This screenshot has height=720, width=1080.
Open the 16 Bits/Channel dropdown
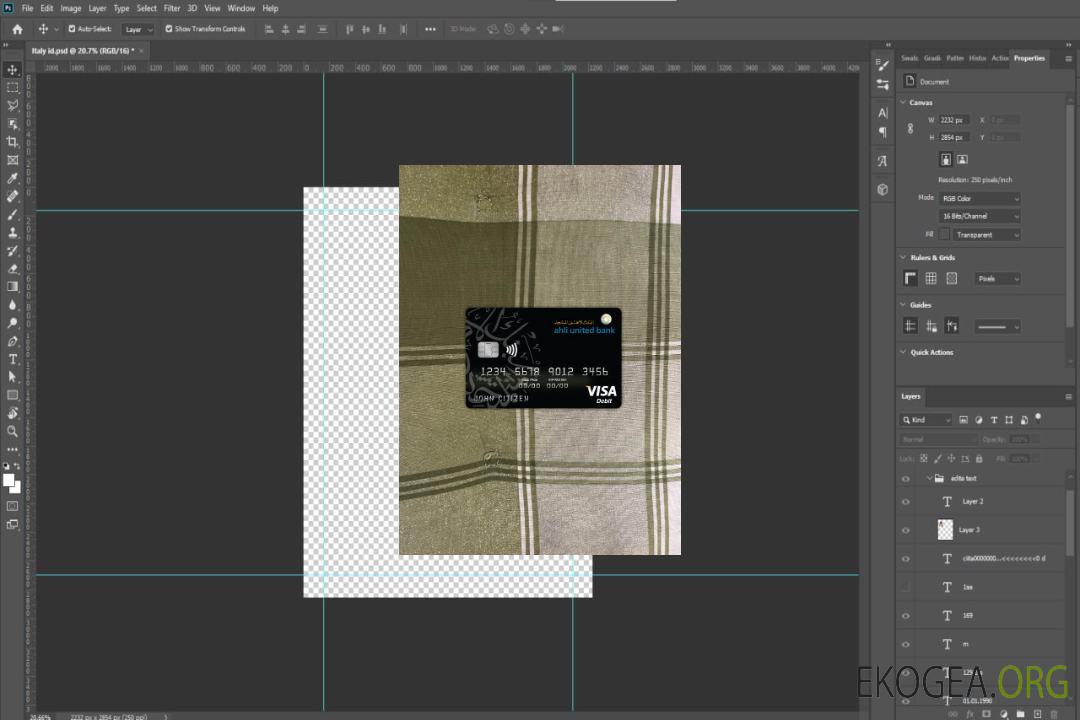[x=979, y=216]
